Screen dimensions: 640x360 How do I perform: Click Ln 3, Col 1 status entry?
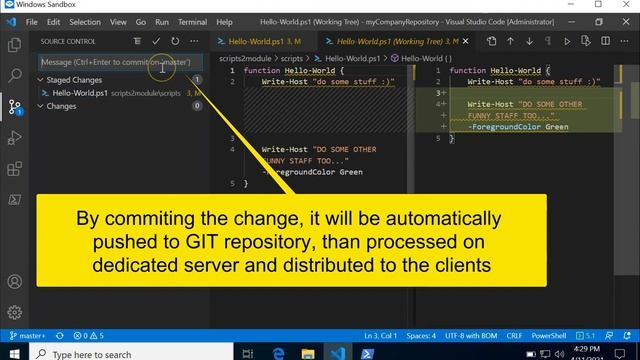(380, 336)
